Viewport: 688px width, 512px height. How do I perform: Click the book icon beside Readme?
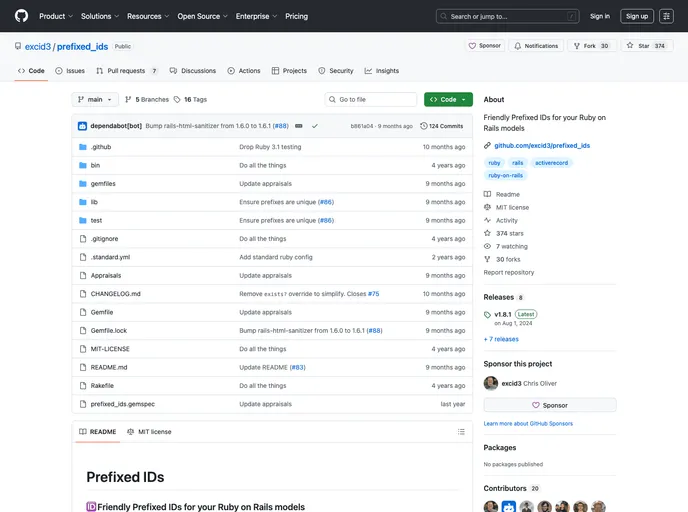pos(487,194)
